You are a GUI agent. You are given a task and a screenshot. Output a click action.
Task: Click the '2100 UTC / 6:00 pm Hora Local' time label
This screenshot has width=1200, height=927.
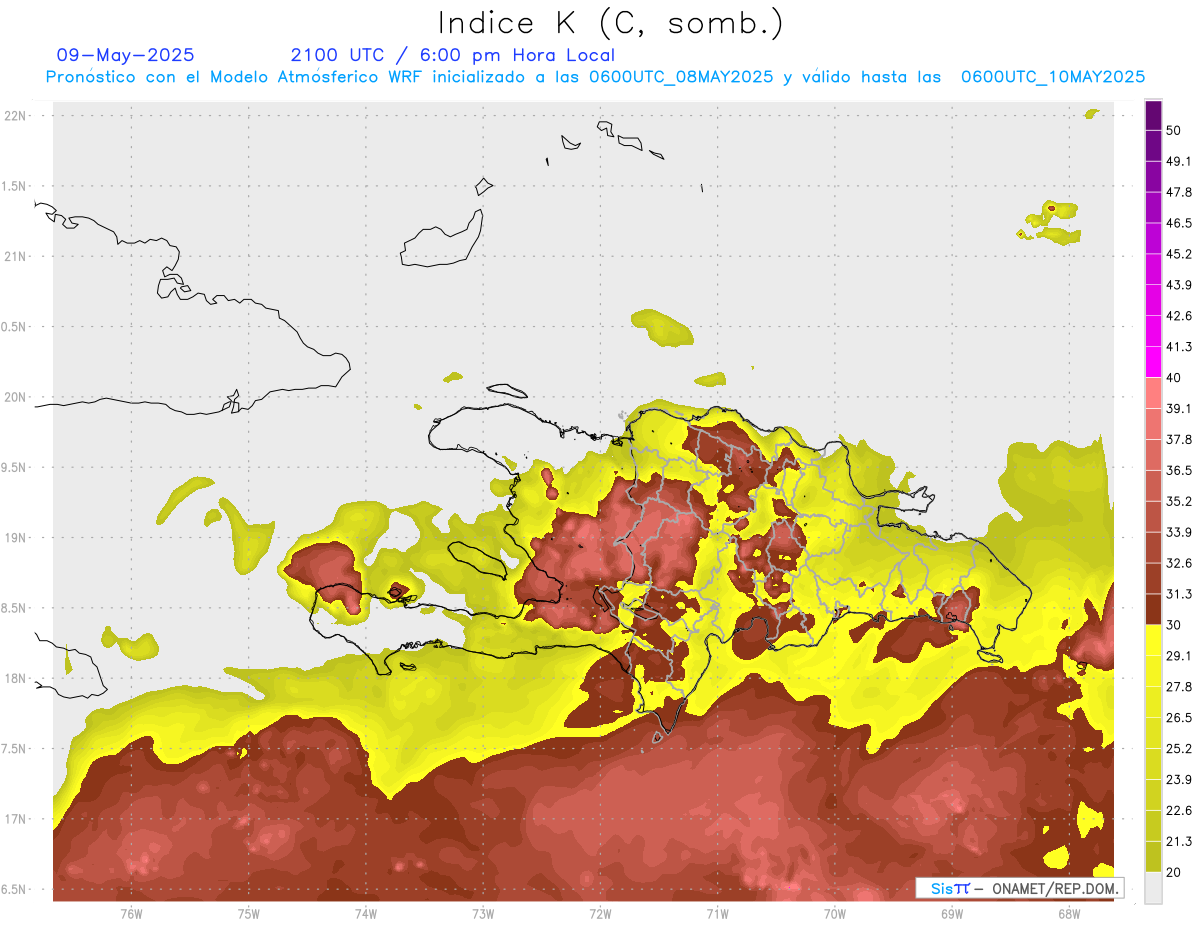[x=453, y=55]
